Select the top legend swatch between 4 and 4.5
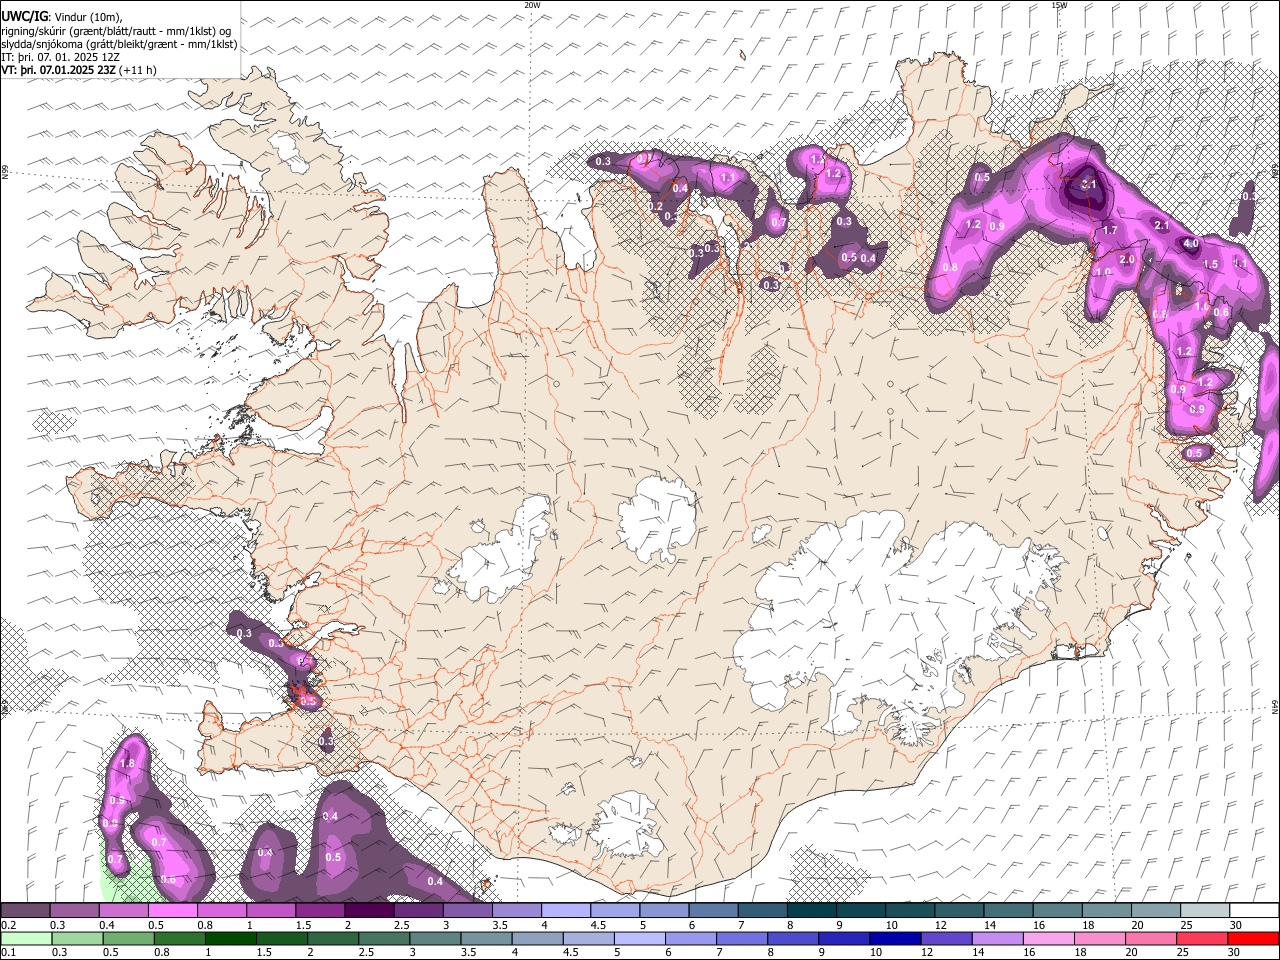The image size is (1280, 960). pos(566,911)
